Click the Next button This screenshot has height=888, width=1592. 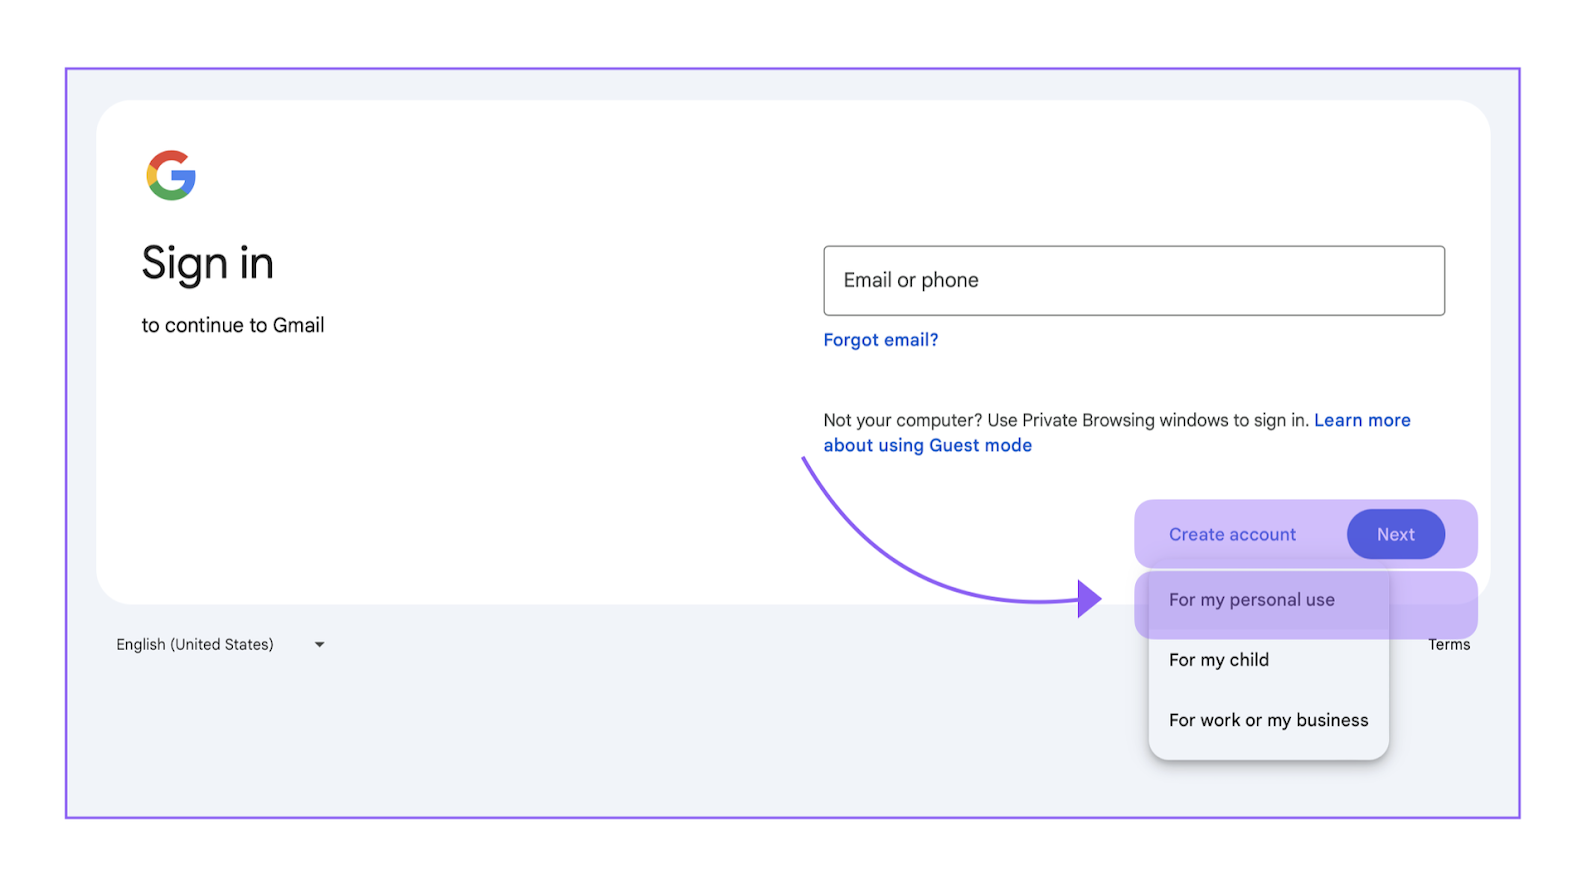tap(1395, 534)
